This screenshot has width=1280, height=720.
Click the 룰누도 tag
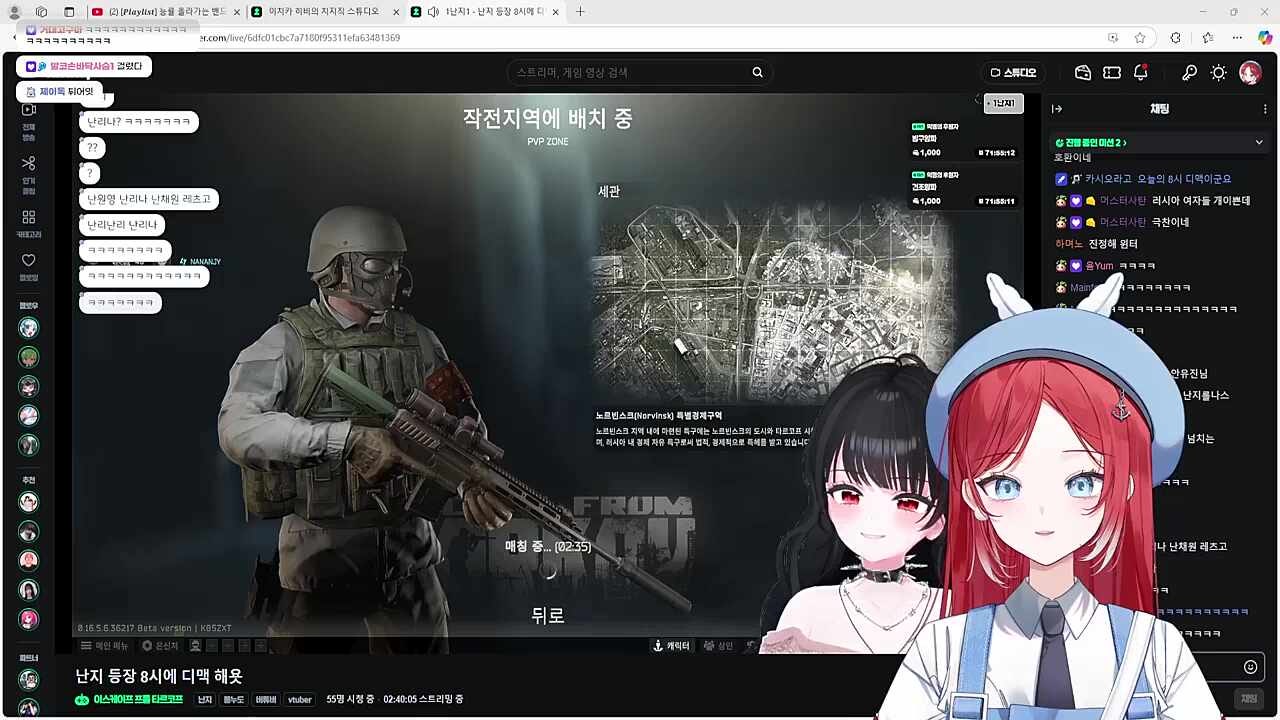click(x=234, y=700)
